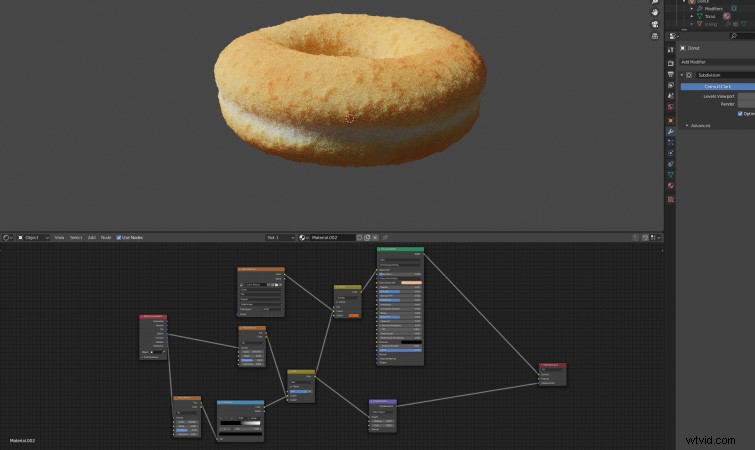This screenshot has width=755, height=450.
Task: Select the Material Output node header
Action: 552,365
